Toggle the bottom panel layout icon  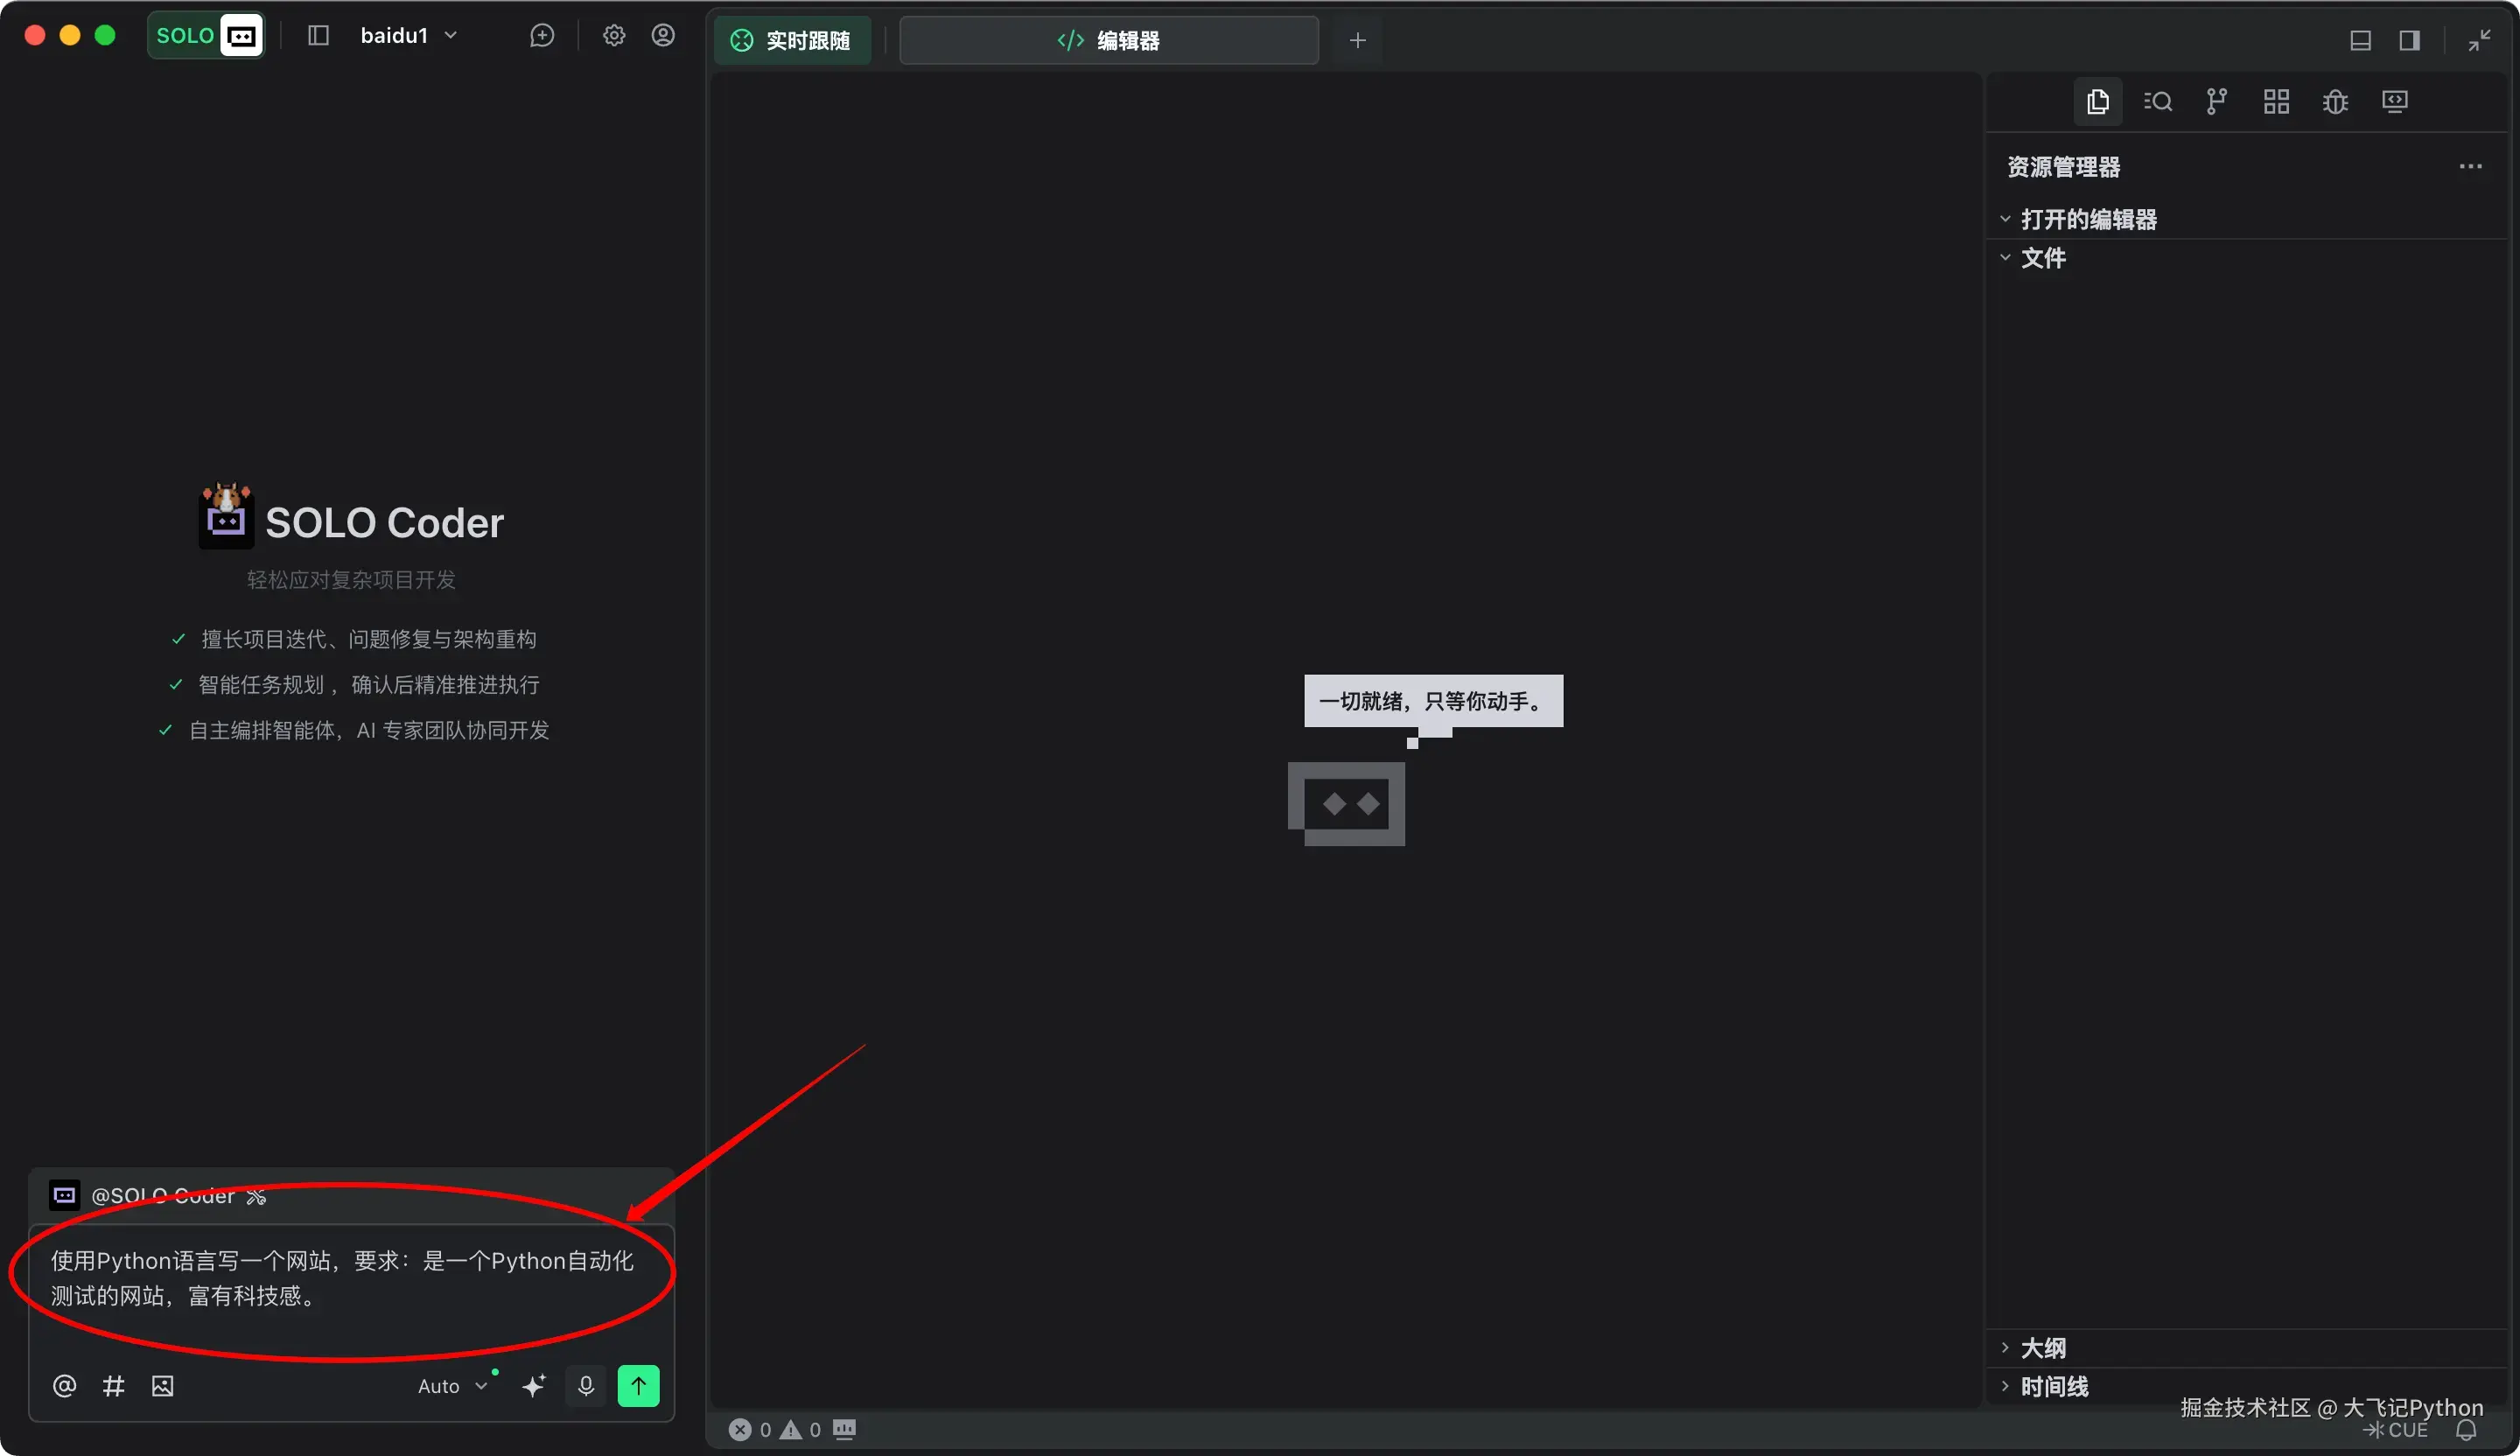pos(2360,40)
